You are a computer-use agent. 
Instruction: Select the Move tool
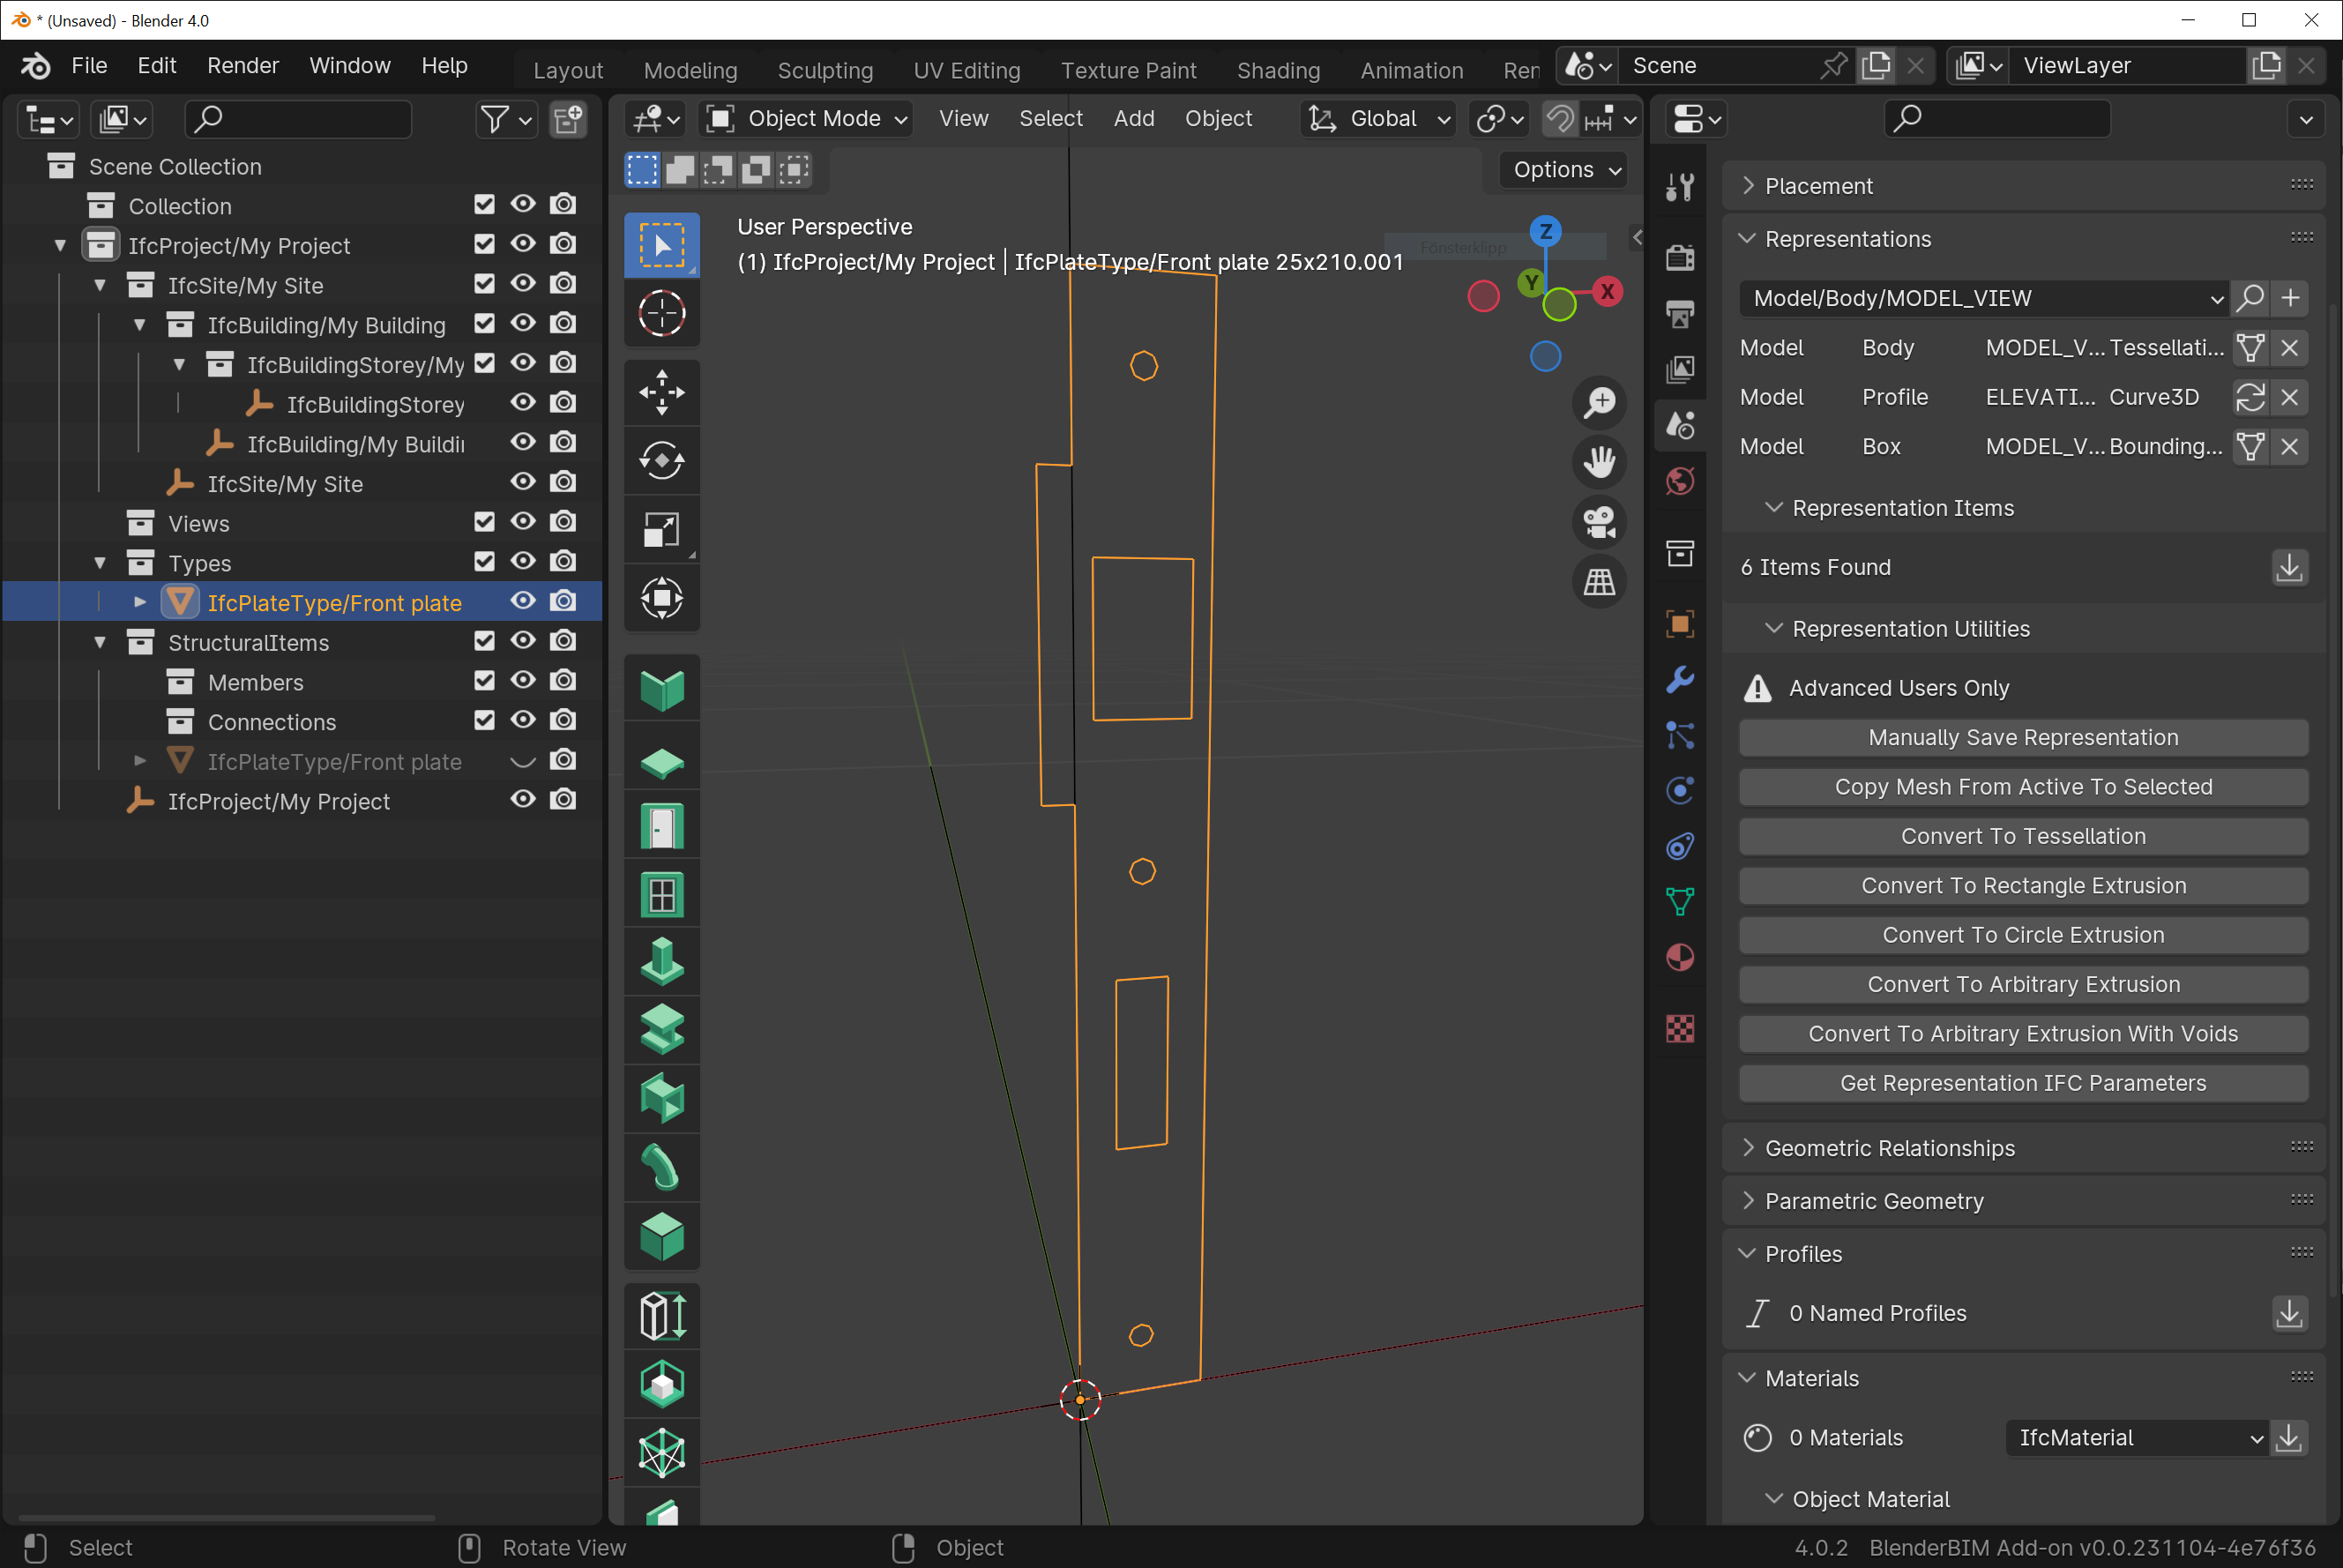(661, 392)
